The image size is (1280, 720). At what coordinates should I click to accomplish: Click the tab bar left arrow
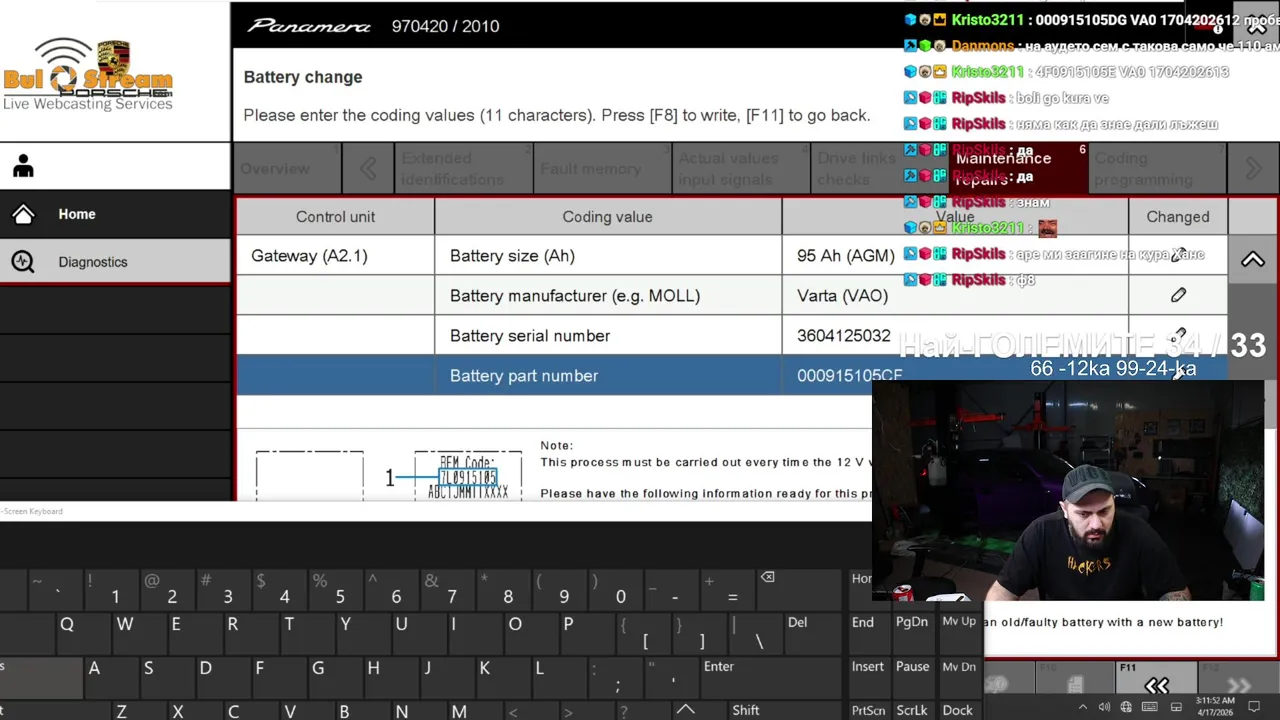[368, 168]
